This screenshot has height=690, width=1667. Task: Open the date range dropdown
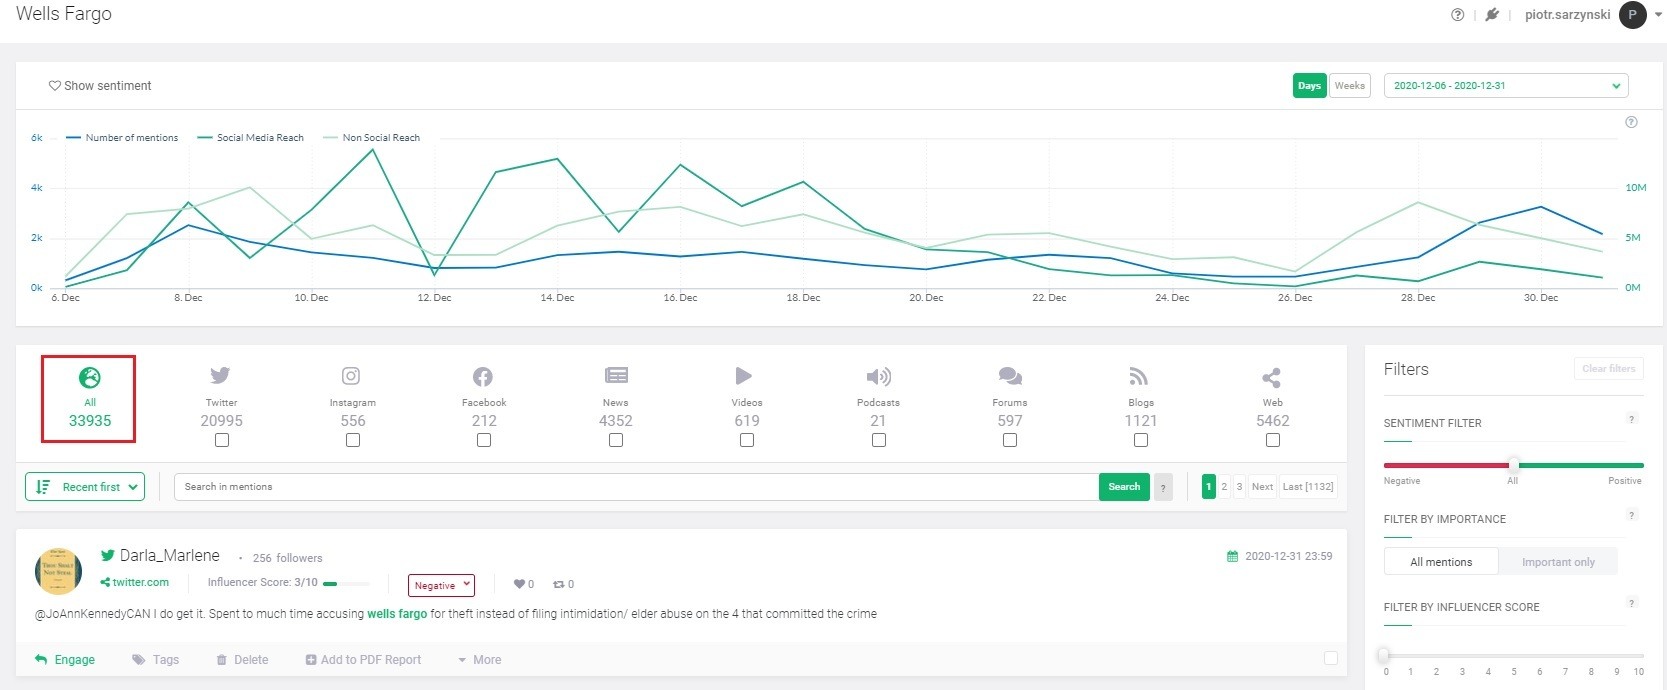(1506, 86)
